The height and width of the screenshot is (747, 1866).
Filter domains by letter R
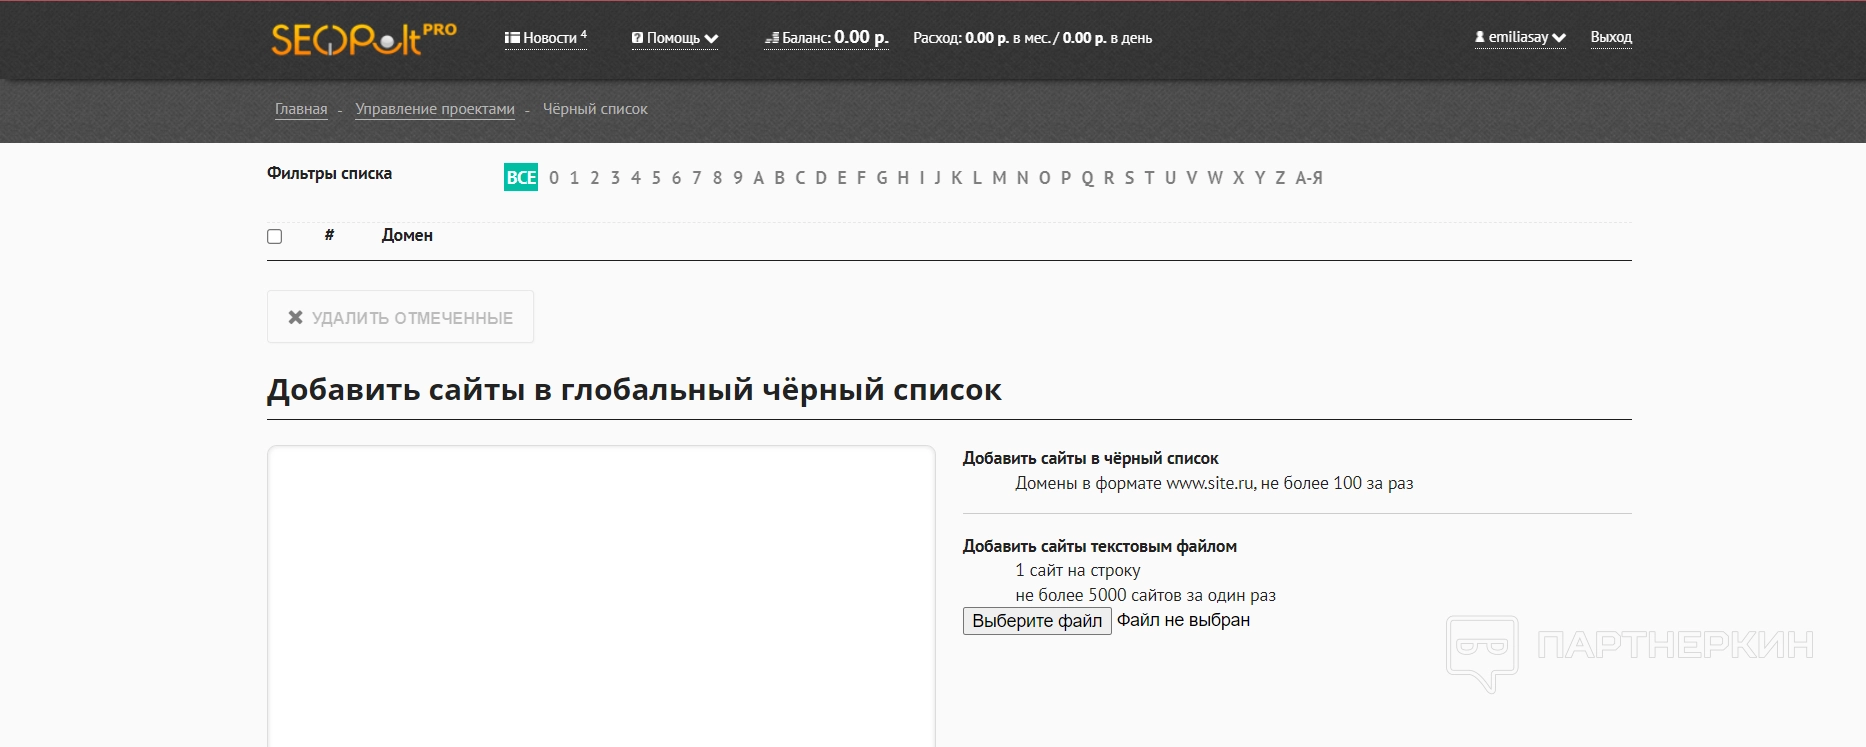click(1109, 178)
